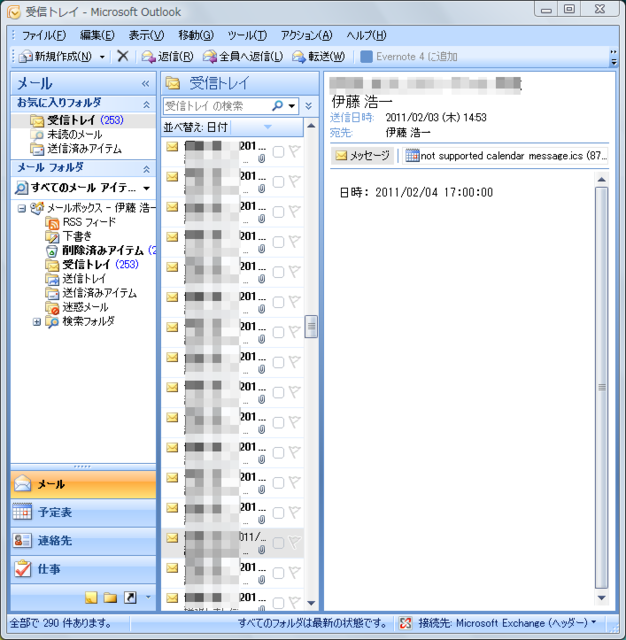Switch to the 連絡先 contacts view
This screenshot has width=626, height=640.
83,541
